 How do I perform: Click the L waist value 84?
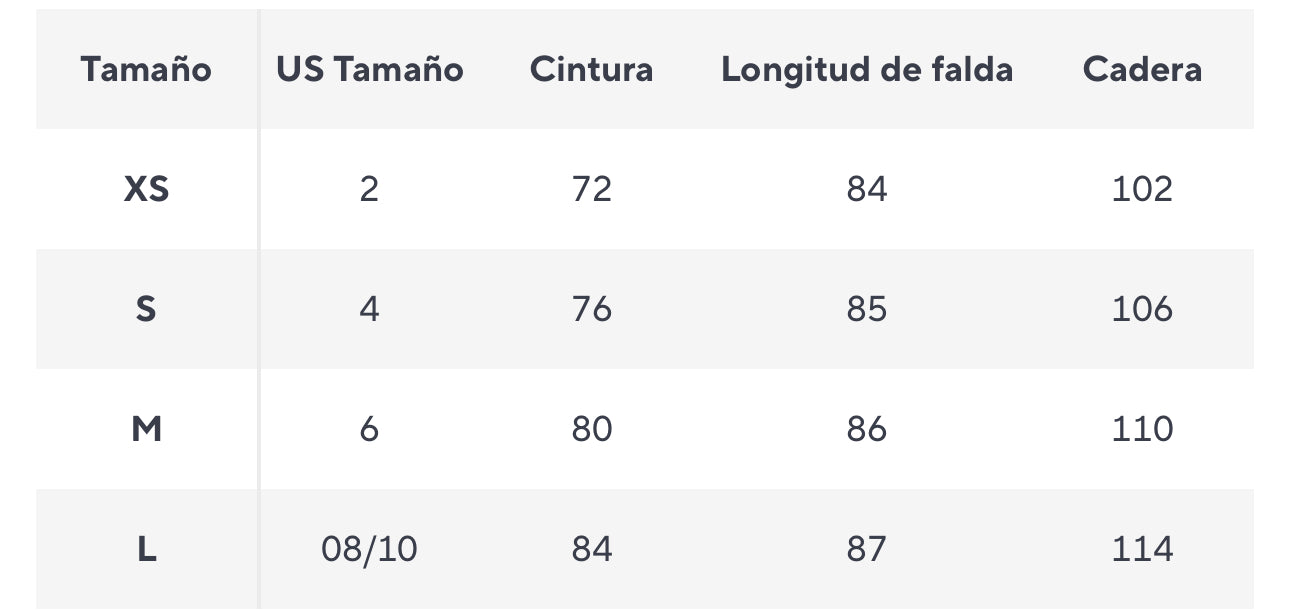pyautogui.click(x=591, y=549)
